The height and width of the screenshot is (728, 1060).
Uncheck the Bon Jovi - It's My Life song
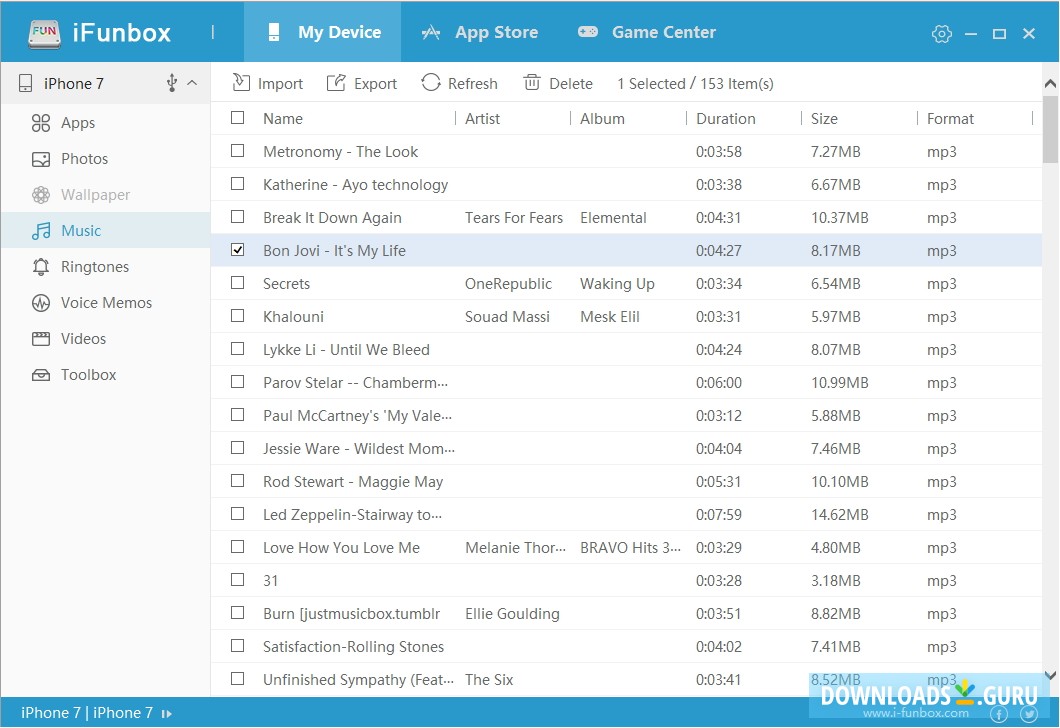[x=237, y=250]
